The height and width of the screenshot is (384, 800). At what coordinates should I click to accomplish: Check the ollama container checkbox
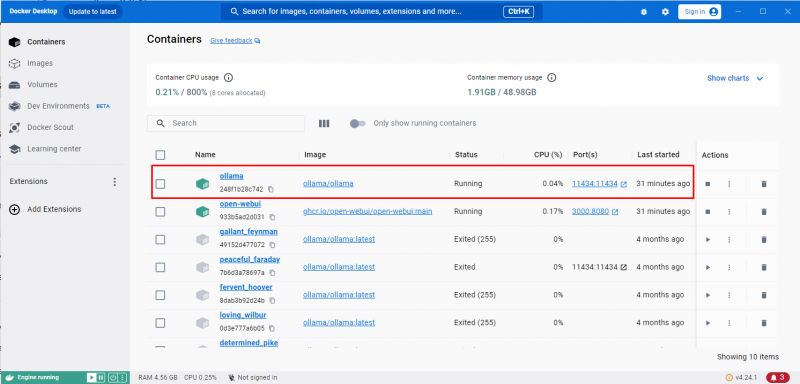[160, 184]
